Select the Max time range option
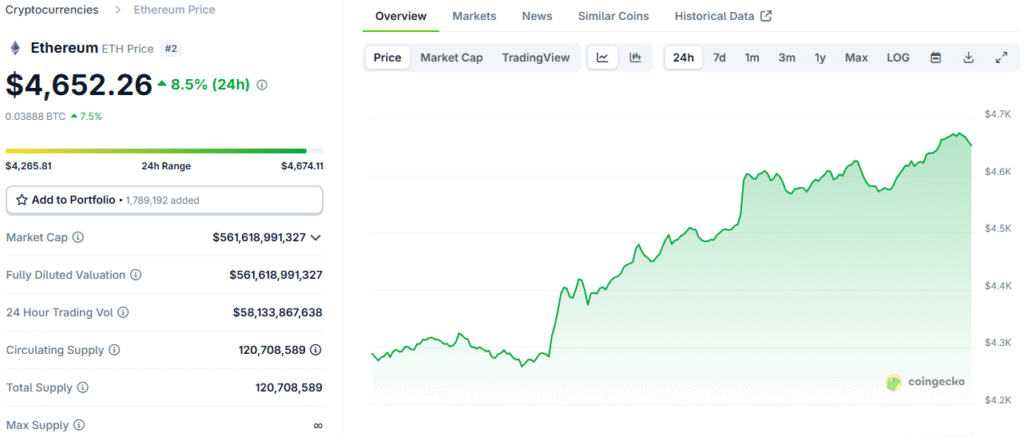 point(856,57)
